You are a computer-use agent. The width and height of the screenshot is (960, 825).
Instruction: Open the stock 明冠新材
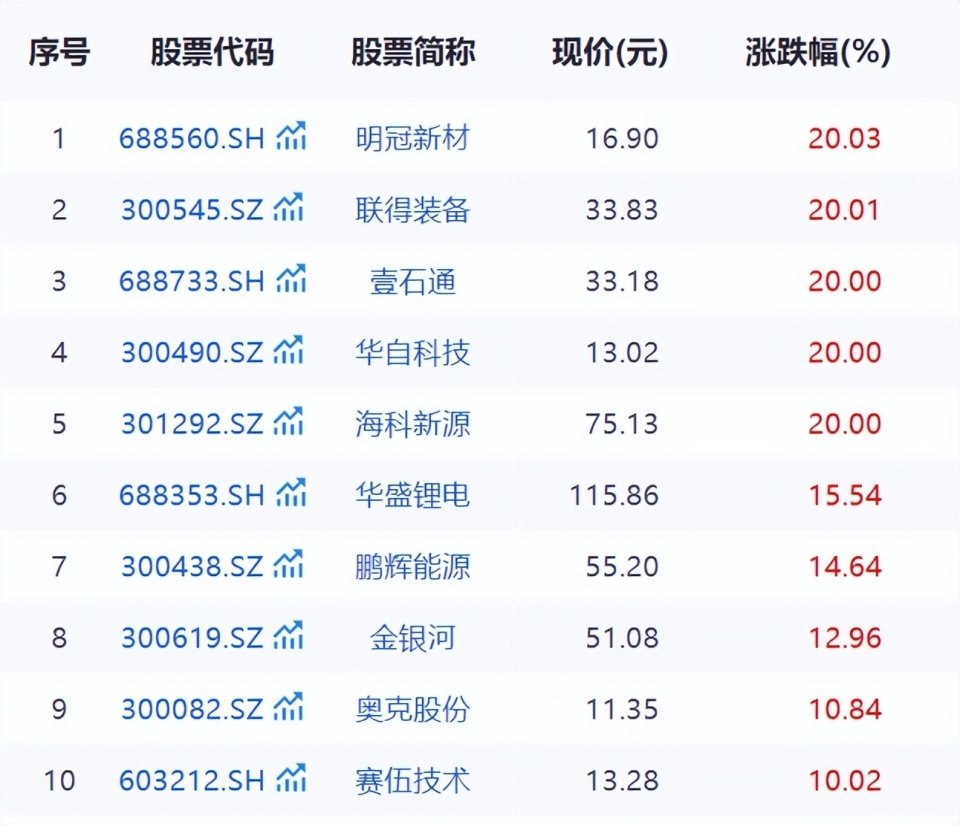tap(413, 139)
